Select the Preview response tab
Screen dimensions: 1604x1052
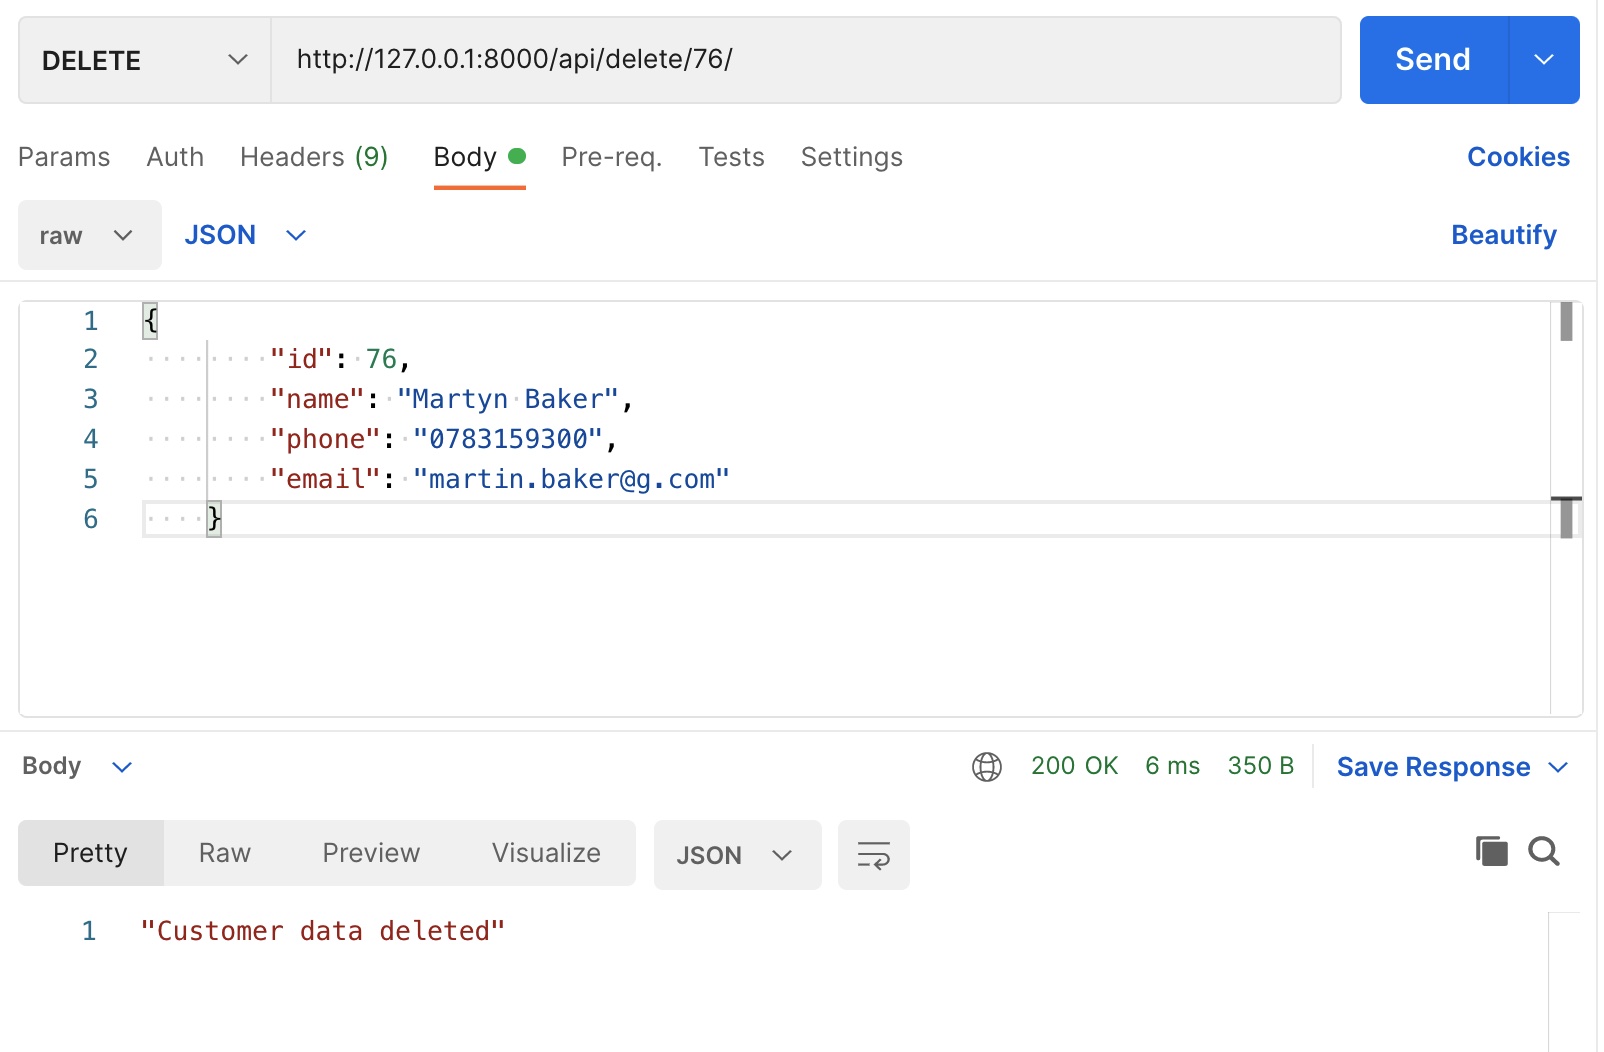370,852
